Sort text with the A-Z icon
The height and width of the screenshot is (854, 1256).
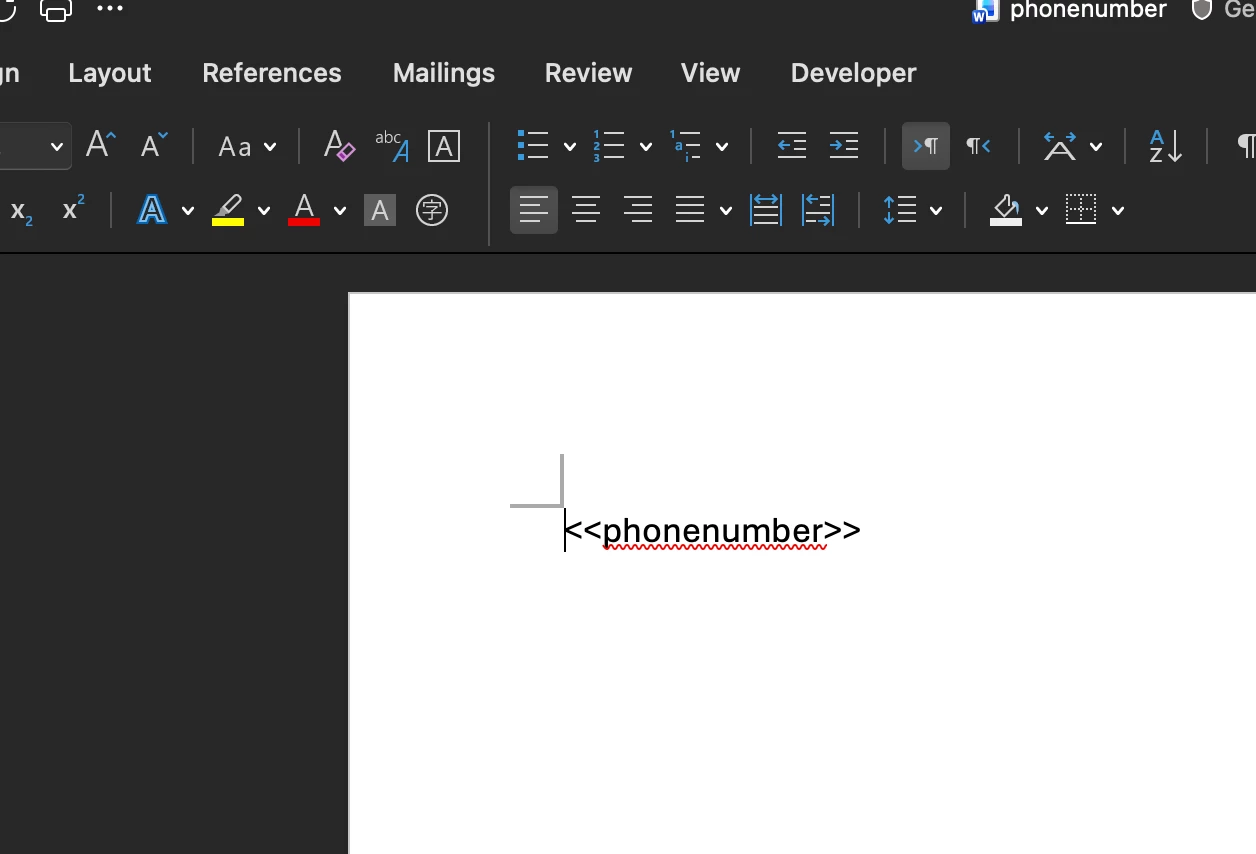[x=1165, y=146]
